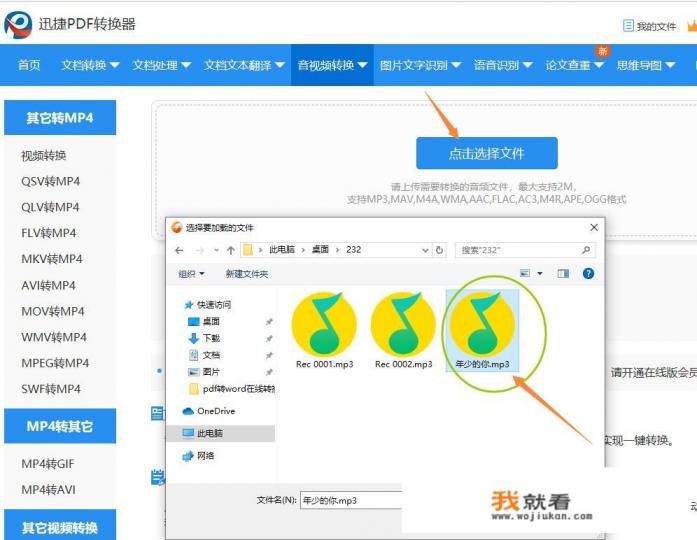Viewport: 697px width, 540px height.
Task: Open recent locations dropdown arrow
Action: click(216, 250)
